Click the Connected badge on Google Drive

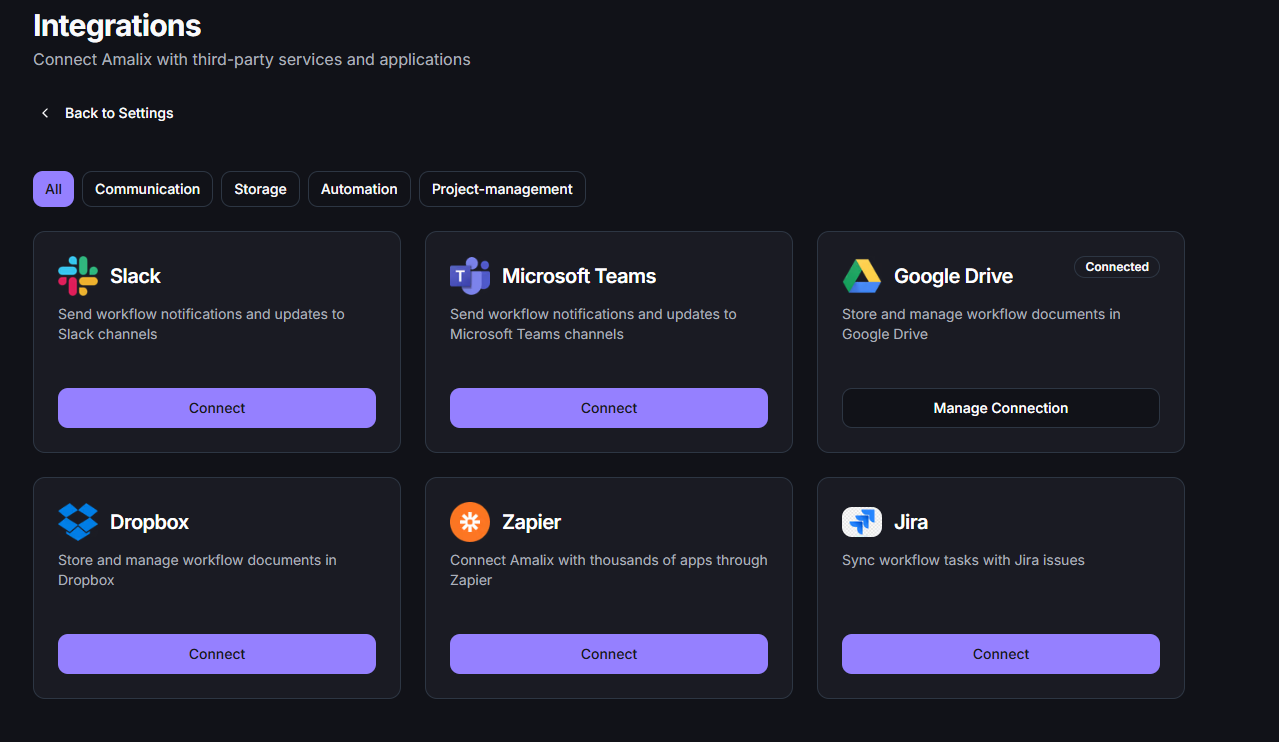(1116, 267)
